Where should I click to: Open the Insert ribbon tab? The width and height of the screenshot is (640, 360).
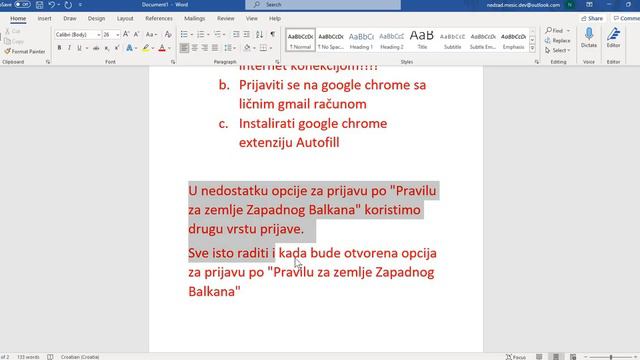[x=44, y=18]
